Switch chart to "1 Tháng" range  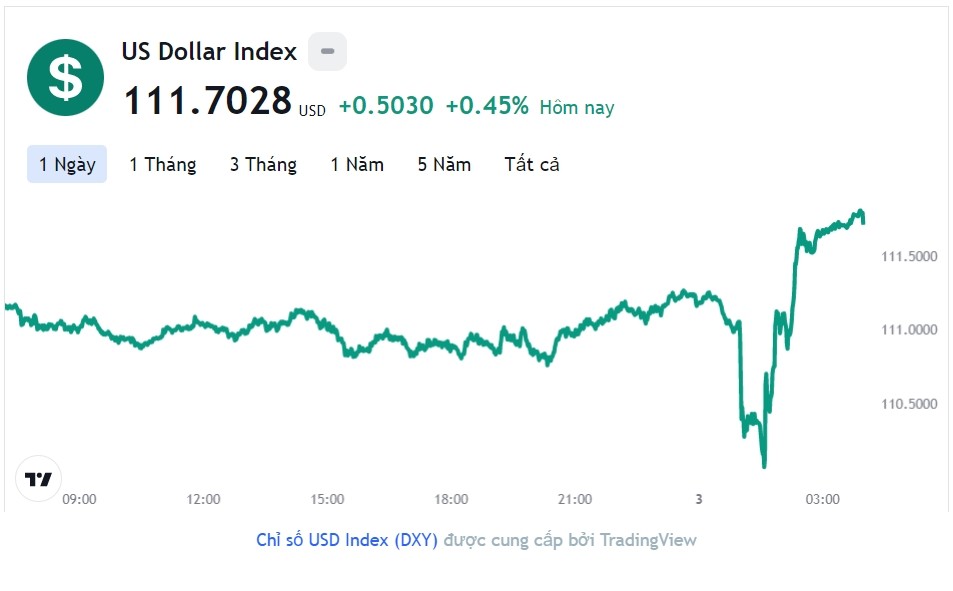click(162, 164)
